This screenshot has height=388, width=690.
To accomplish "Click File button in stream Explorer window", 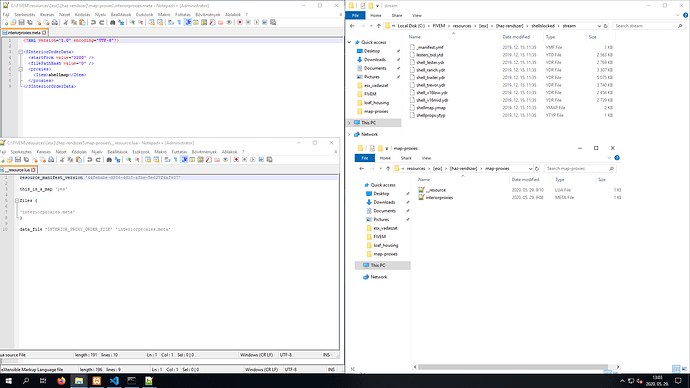I will tap(355, 15).
